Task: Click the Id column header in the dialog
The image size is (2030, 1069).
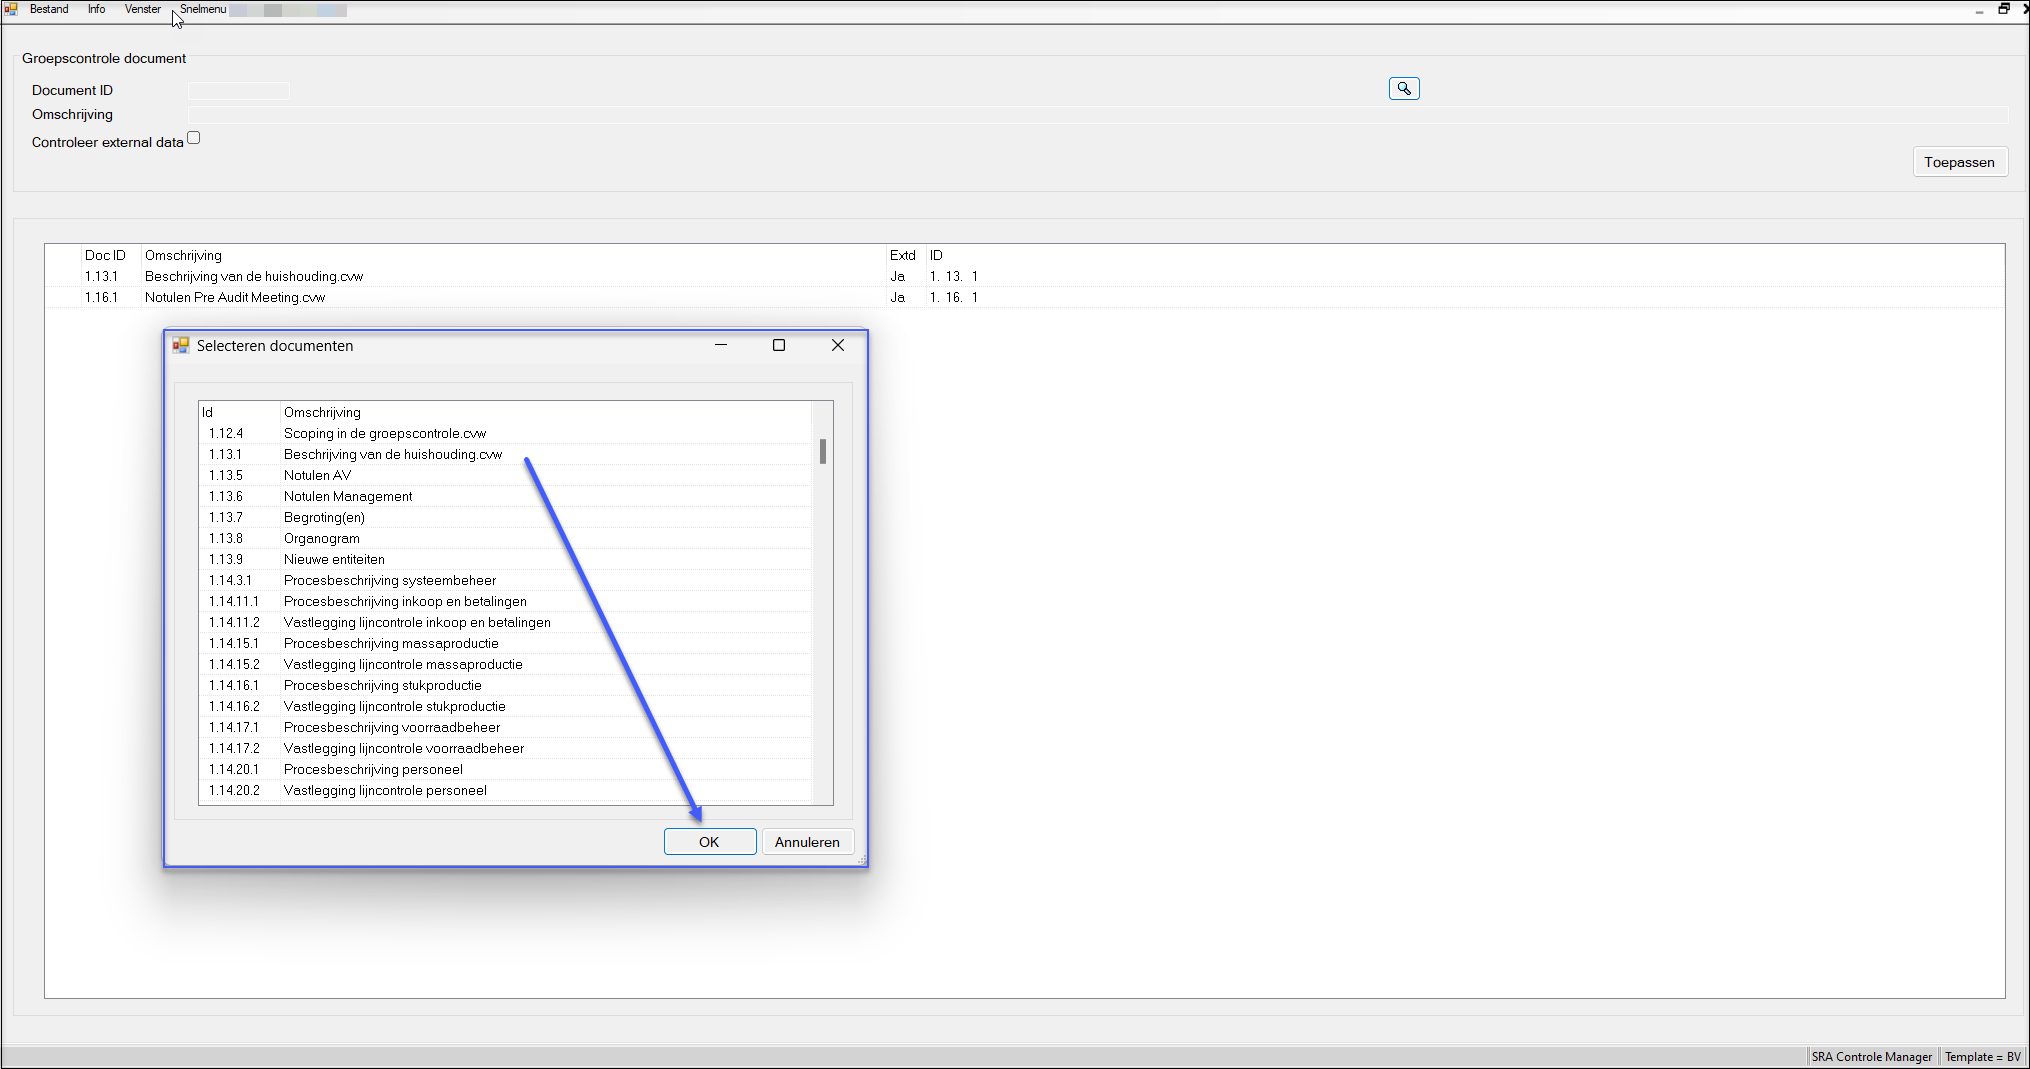Action: point(239,413)
